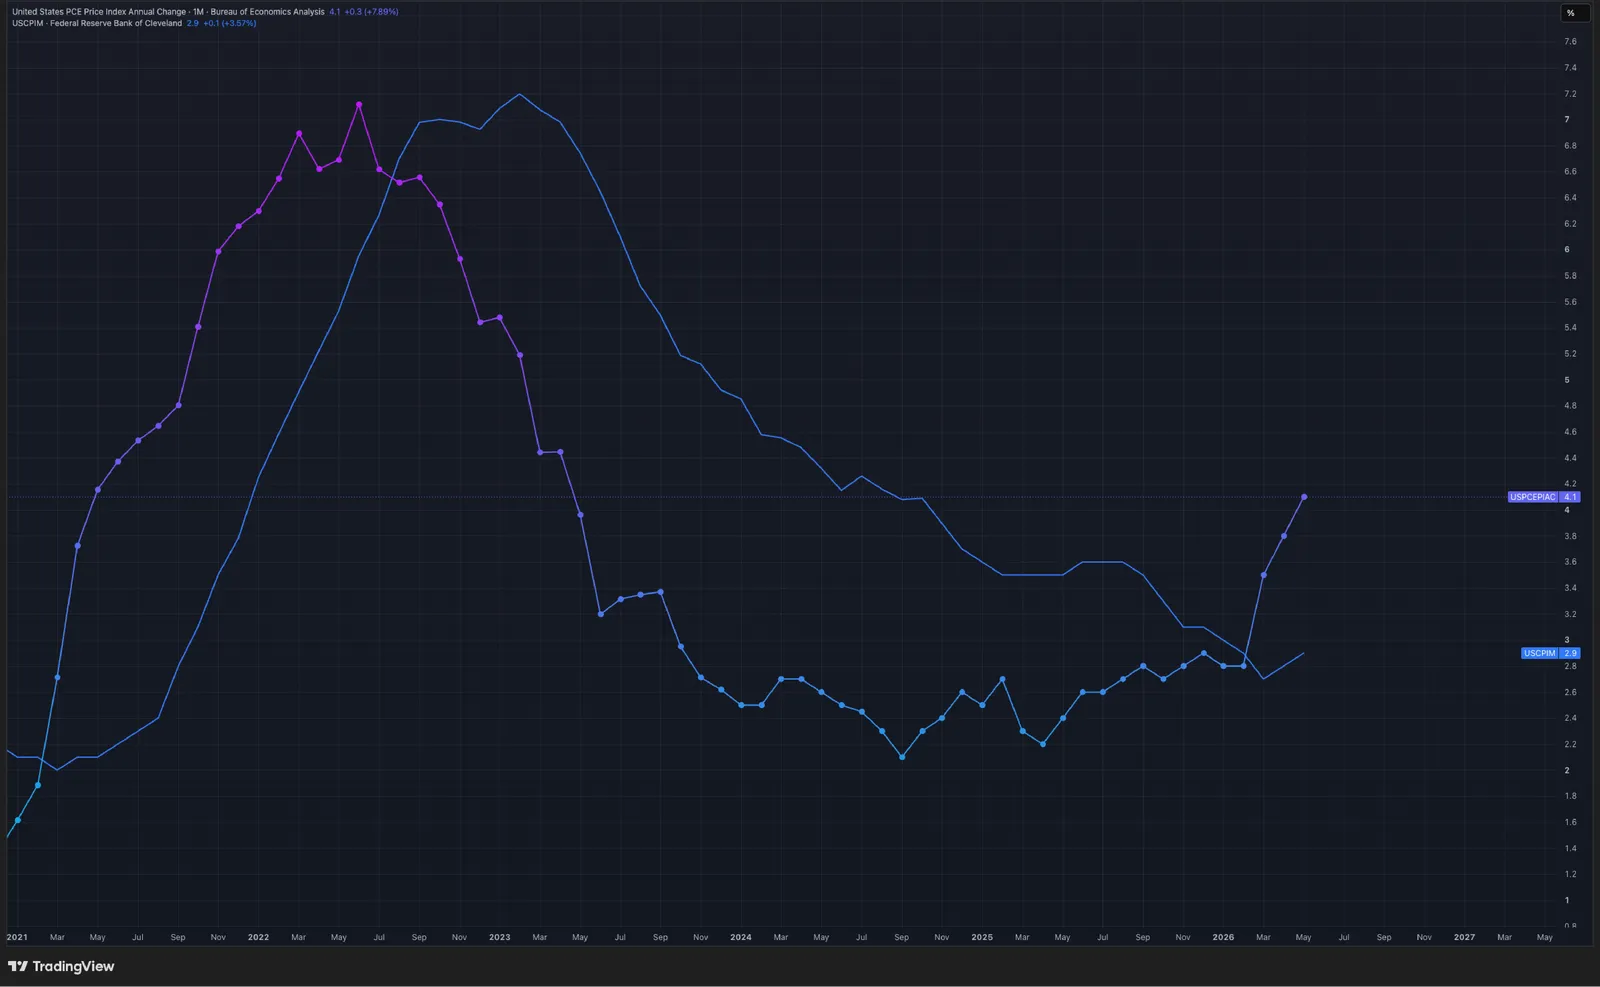This screenshot has width=1600, height=987.
Task: Select the USCPIM Federal Reserve Bank of Cleveland legend
Action: pyautogui.click(x=97, y=23)
